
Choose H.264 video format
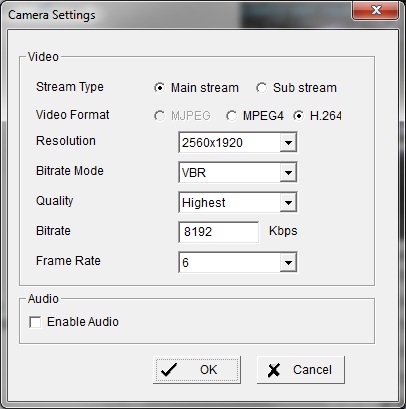(298, 116)
